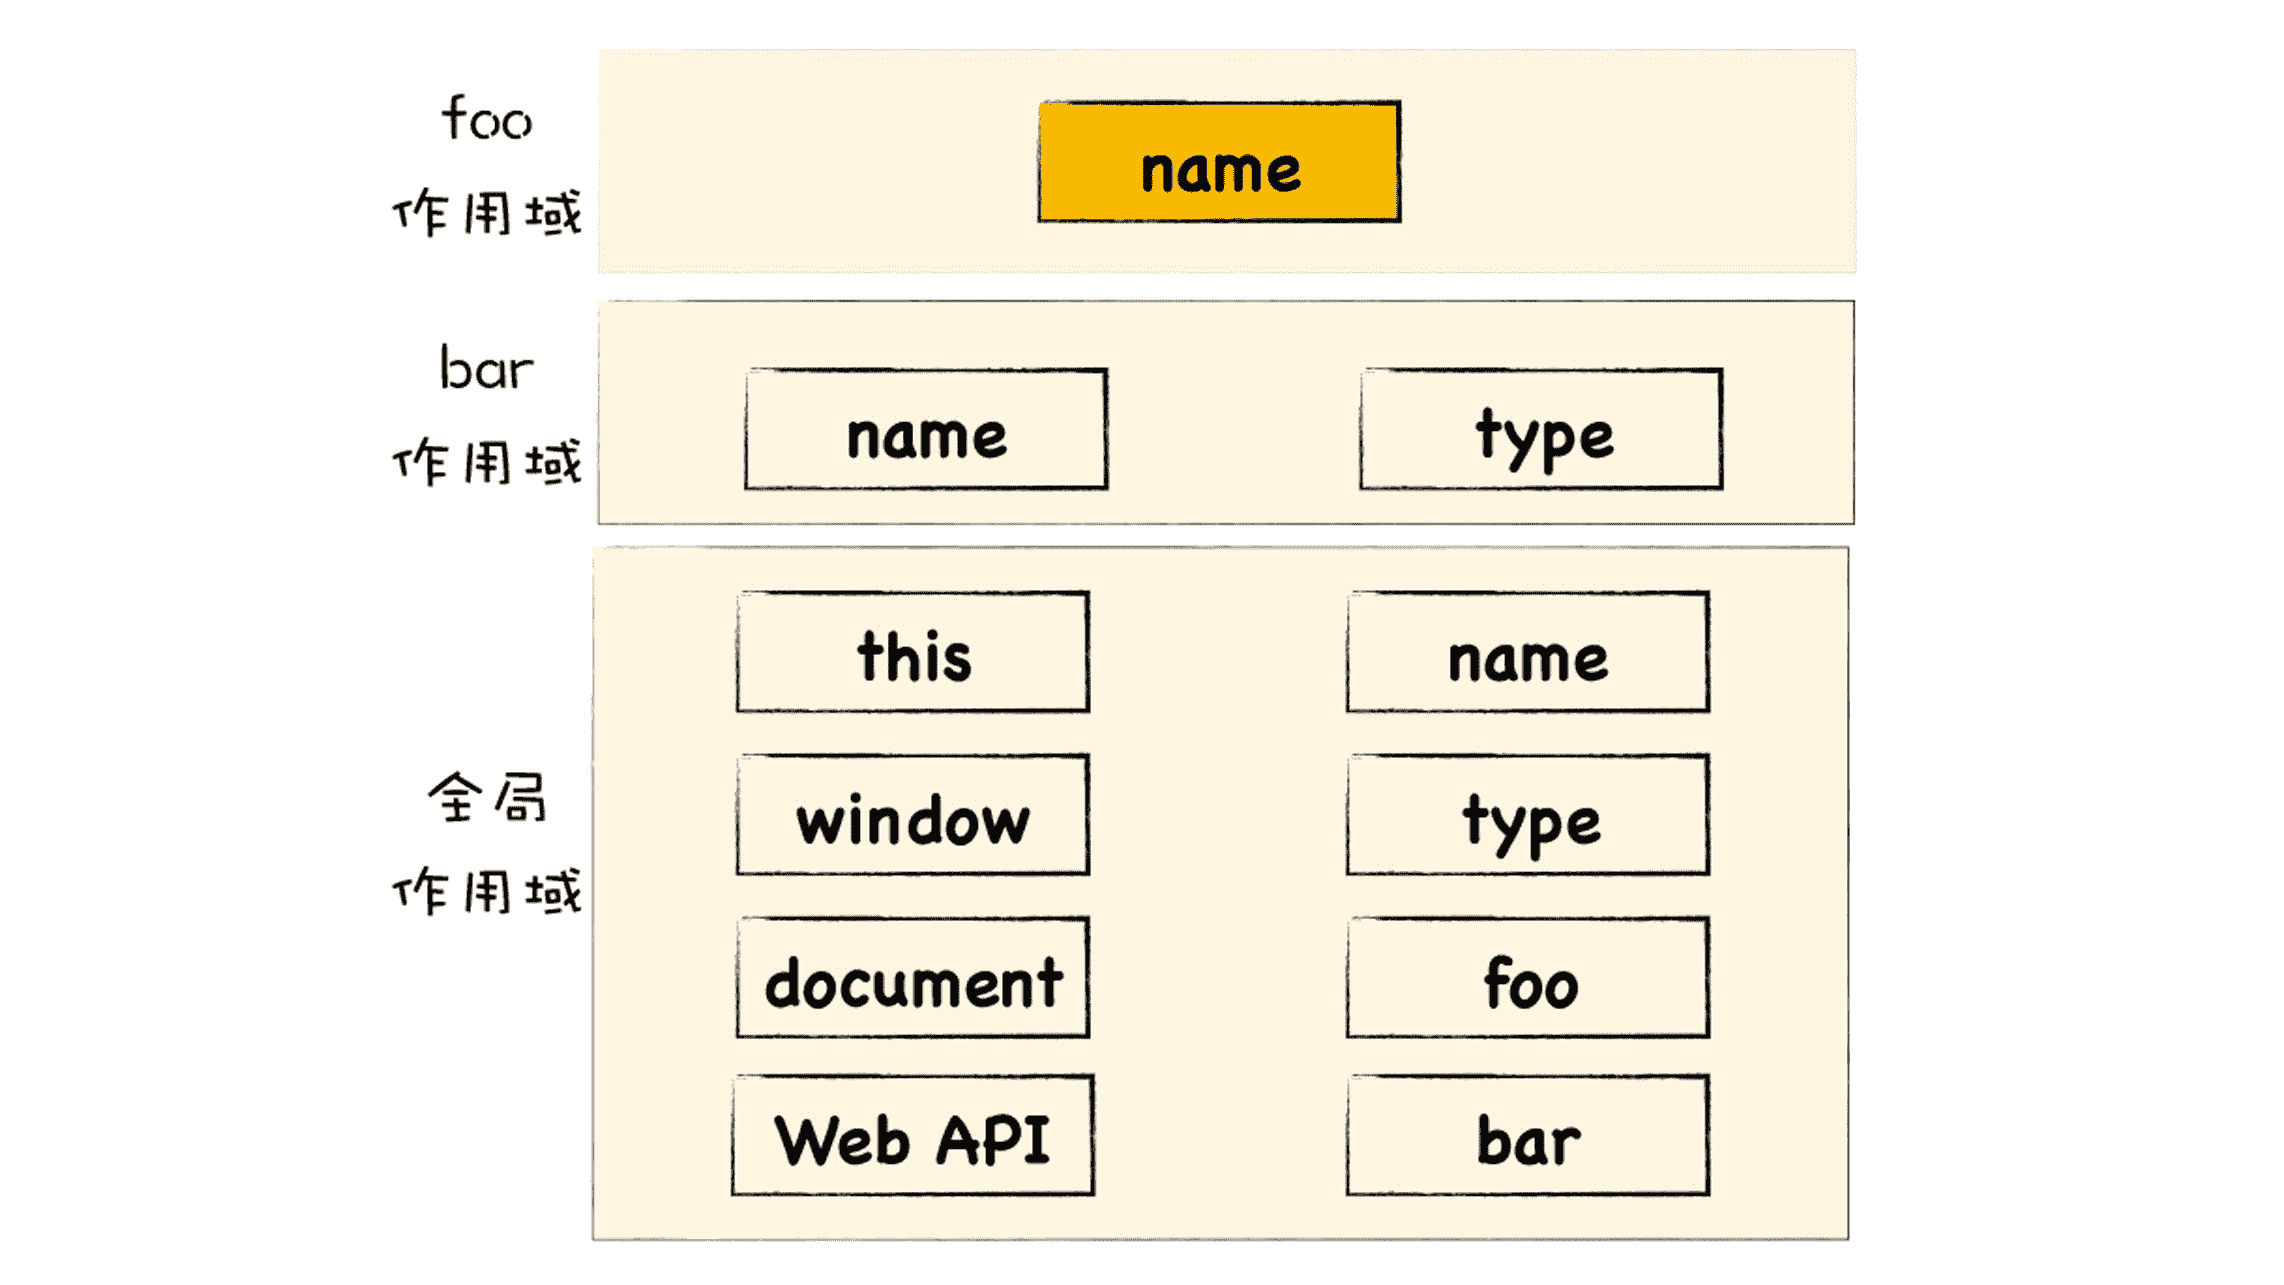Select the name box in bar scope
This screenshot has width=2284, height=1285.
click(x=926, y=429)
